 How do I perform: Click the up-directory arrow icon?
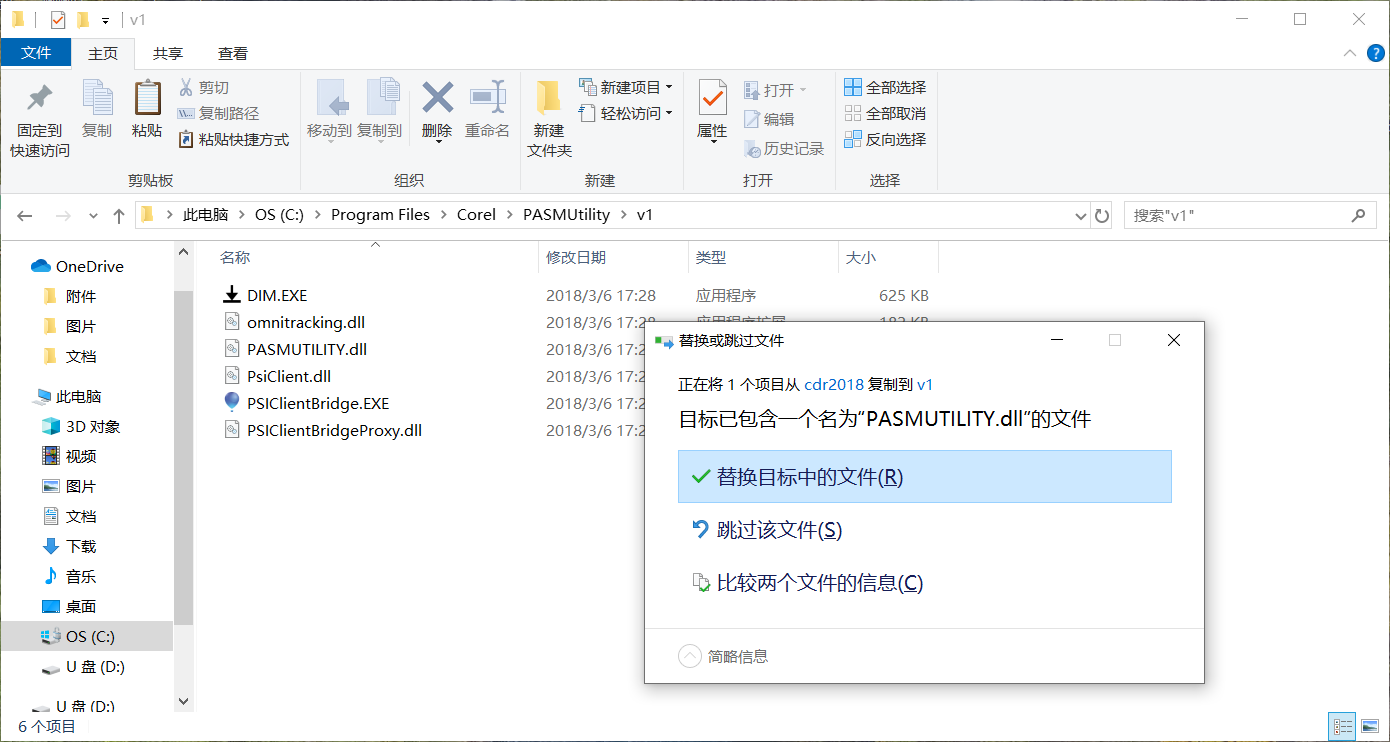coord(119,215)
